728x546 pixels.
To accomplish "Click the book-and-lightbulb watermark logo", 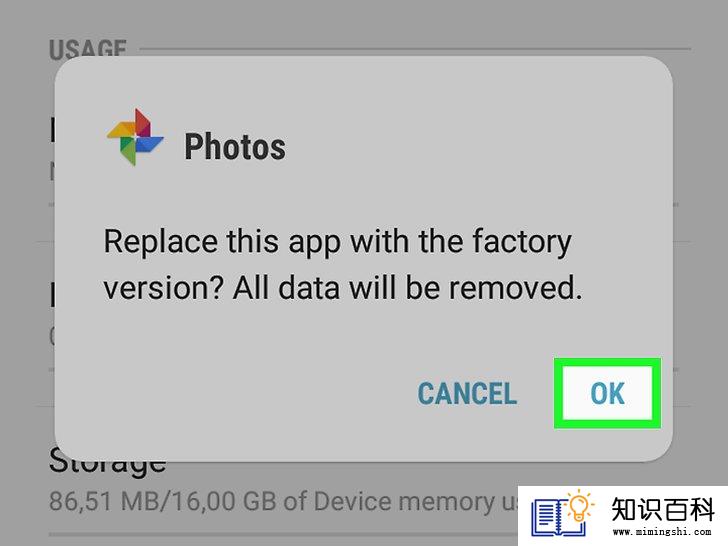I will click(x=563, y=513).
